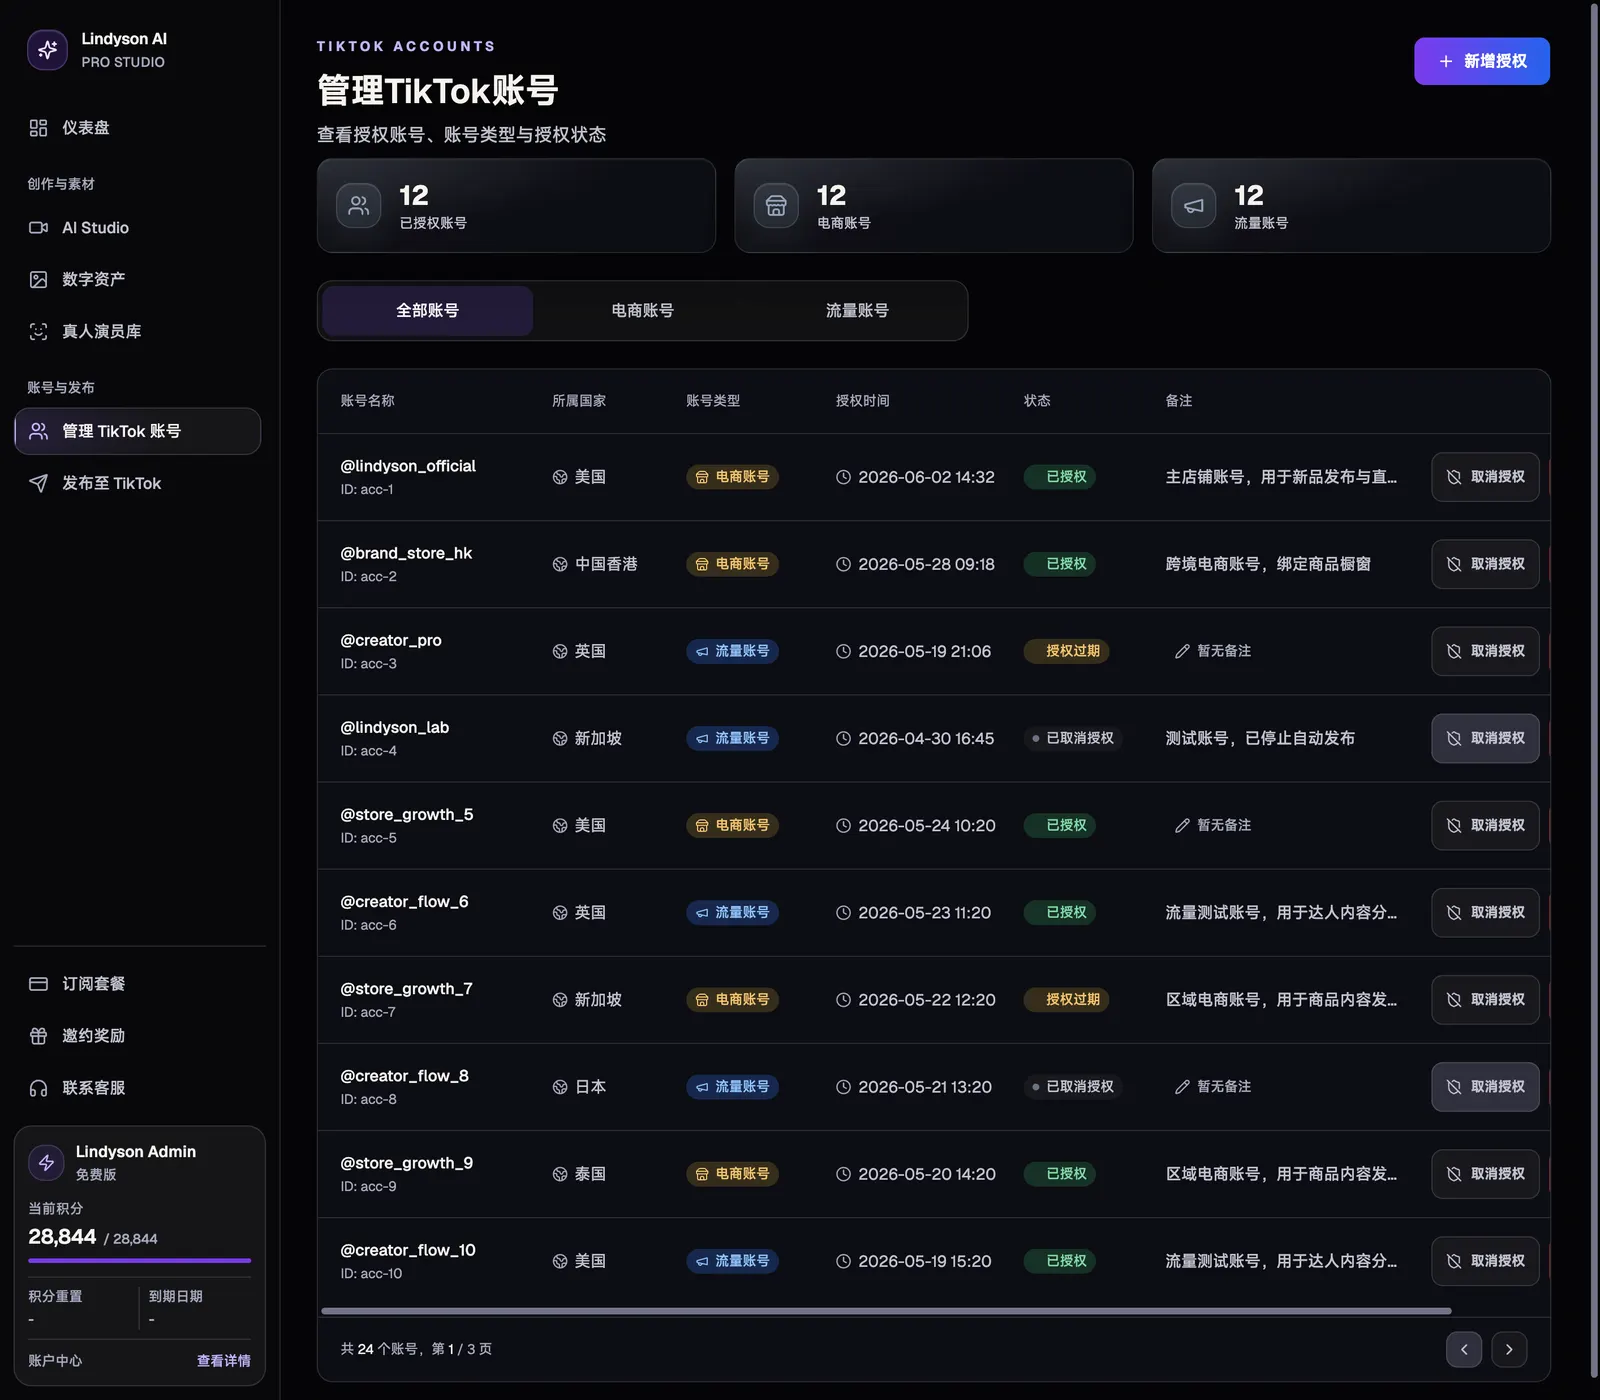Click the ID: acc-7 label
Viewport: 1600px width, 1400px height.
(368, 1012)
